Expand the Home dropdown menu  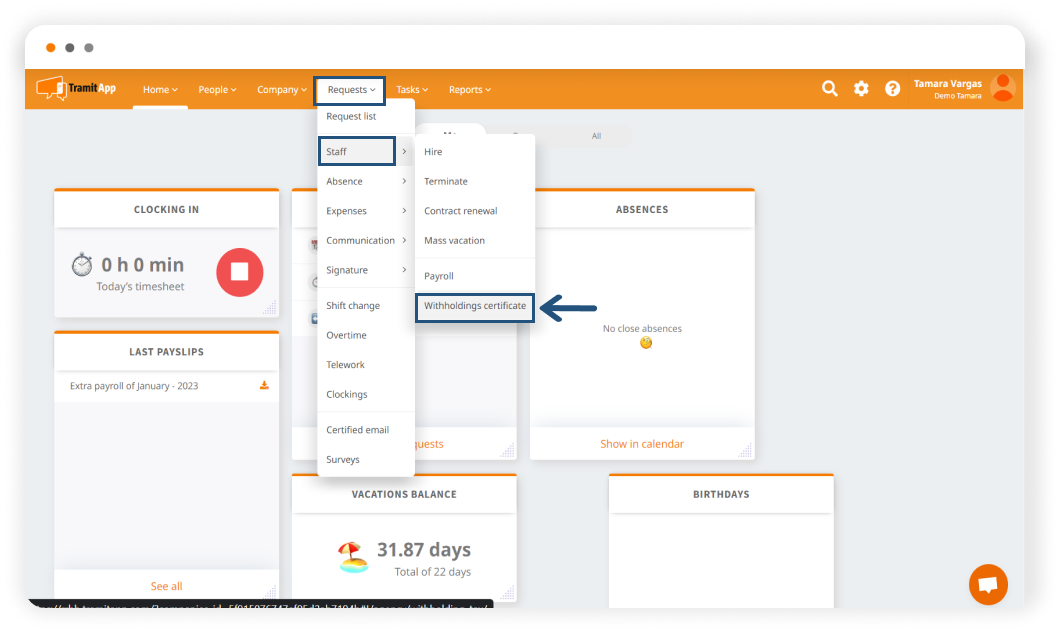pyautogui.click(x=160, y=90)
